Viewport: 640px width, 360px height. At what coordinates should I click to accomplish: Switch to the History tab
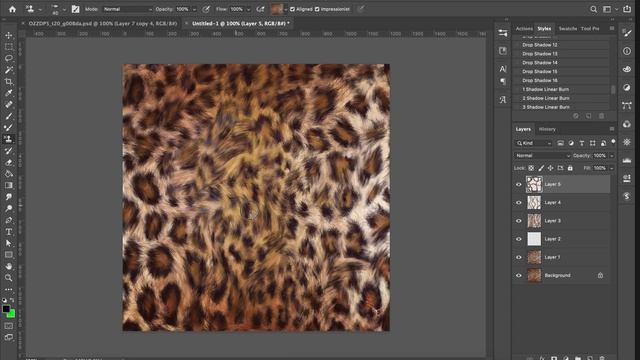tap(547, 129)
